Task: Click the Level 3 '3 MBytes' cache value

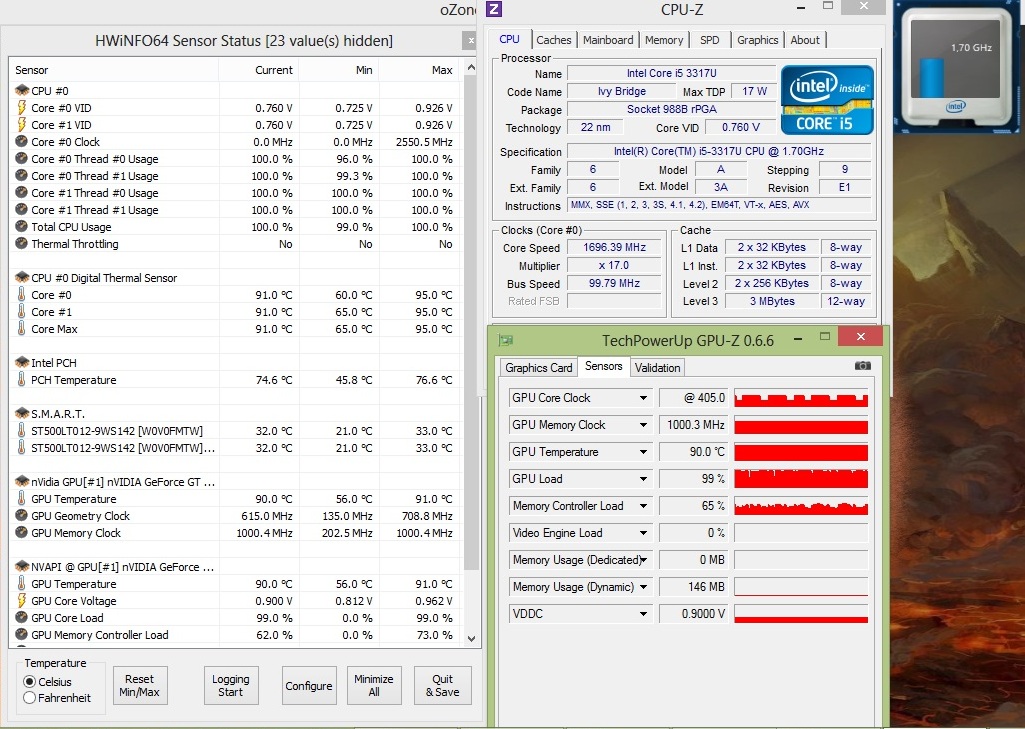Action: [x=772, y=301]
